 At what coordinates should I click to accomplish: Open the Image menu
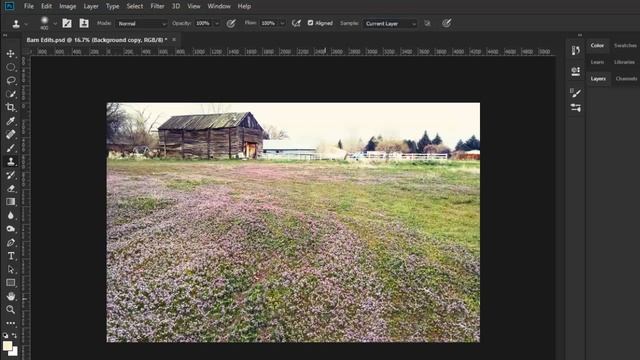67,6
